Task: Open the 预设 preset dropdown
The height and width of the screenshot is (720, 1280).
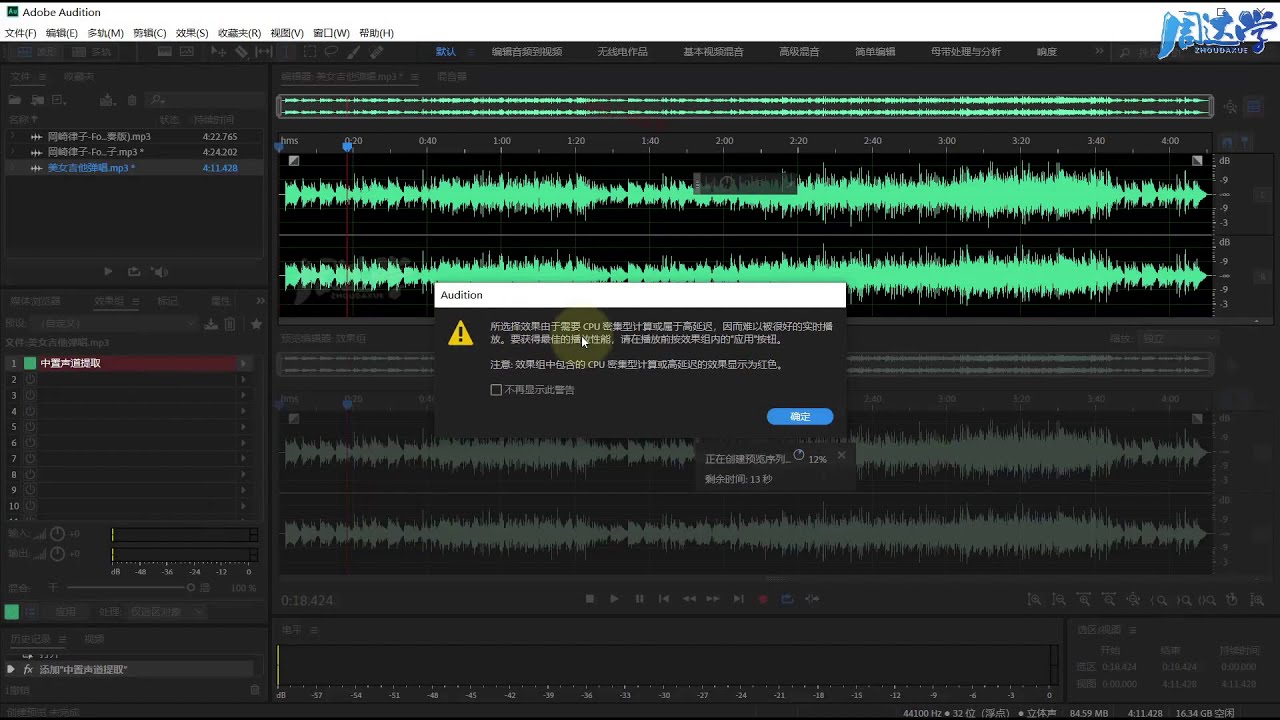Action: 115,324
